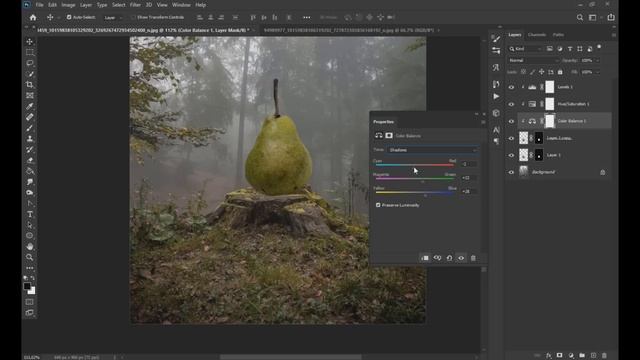Delete layer with Layers panel trash
The height and width of the screenshot is (360, 640).
click(604, 356)
